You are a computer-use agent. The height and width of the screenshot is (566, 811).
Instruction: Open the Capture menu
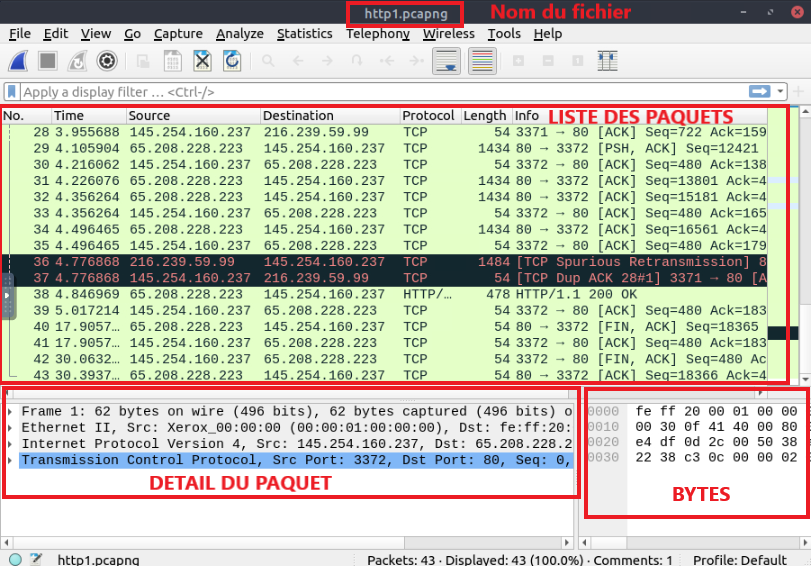pos(178,34)
